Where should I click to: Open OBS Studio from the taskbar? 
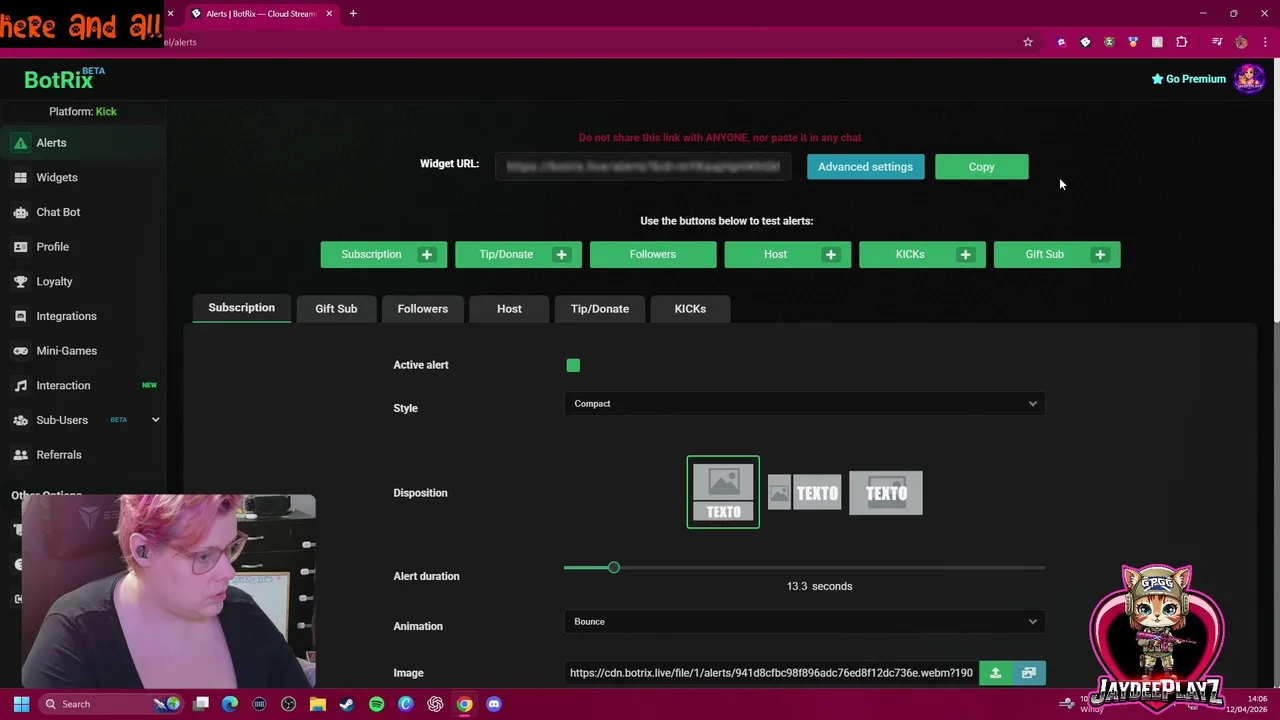tap(289, 704)
